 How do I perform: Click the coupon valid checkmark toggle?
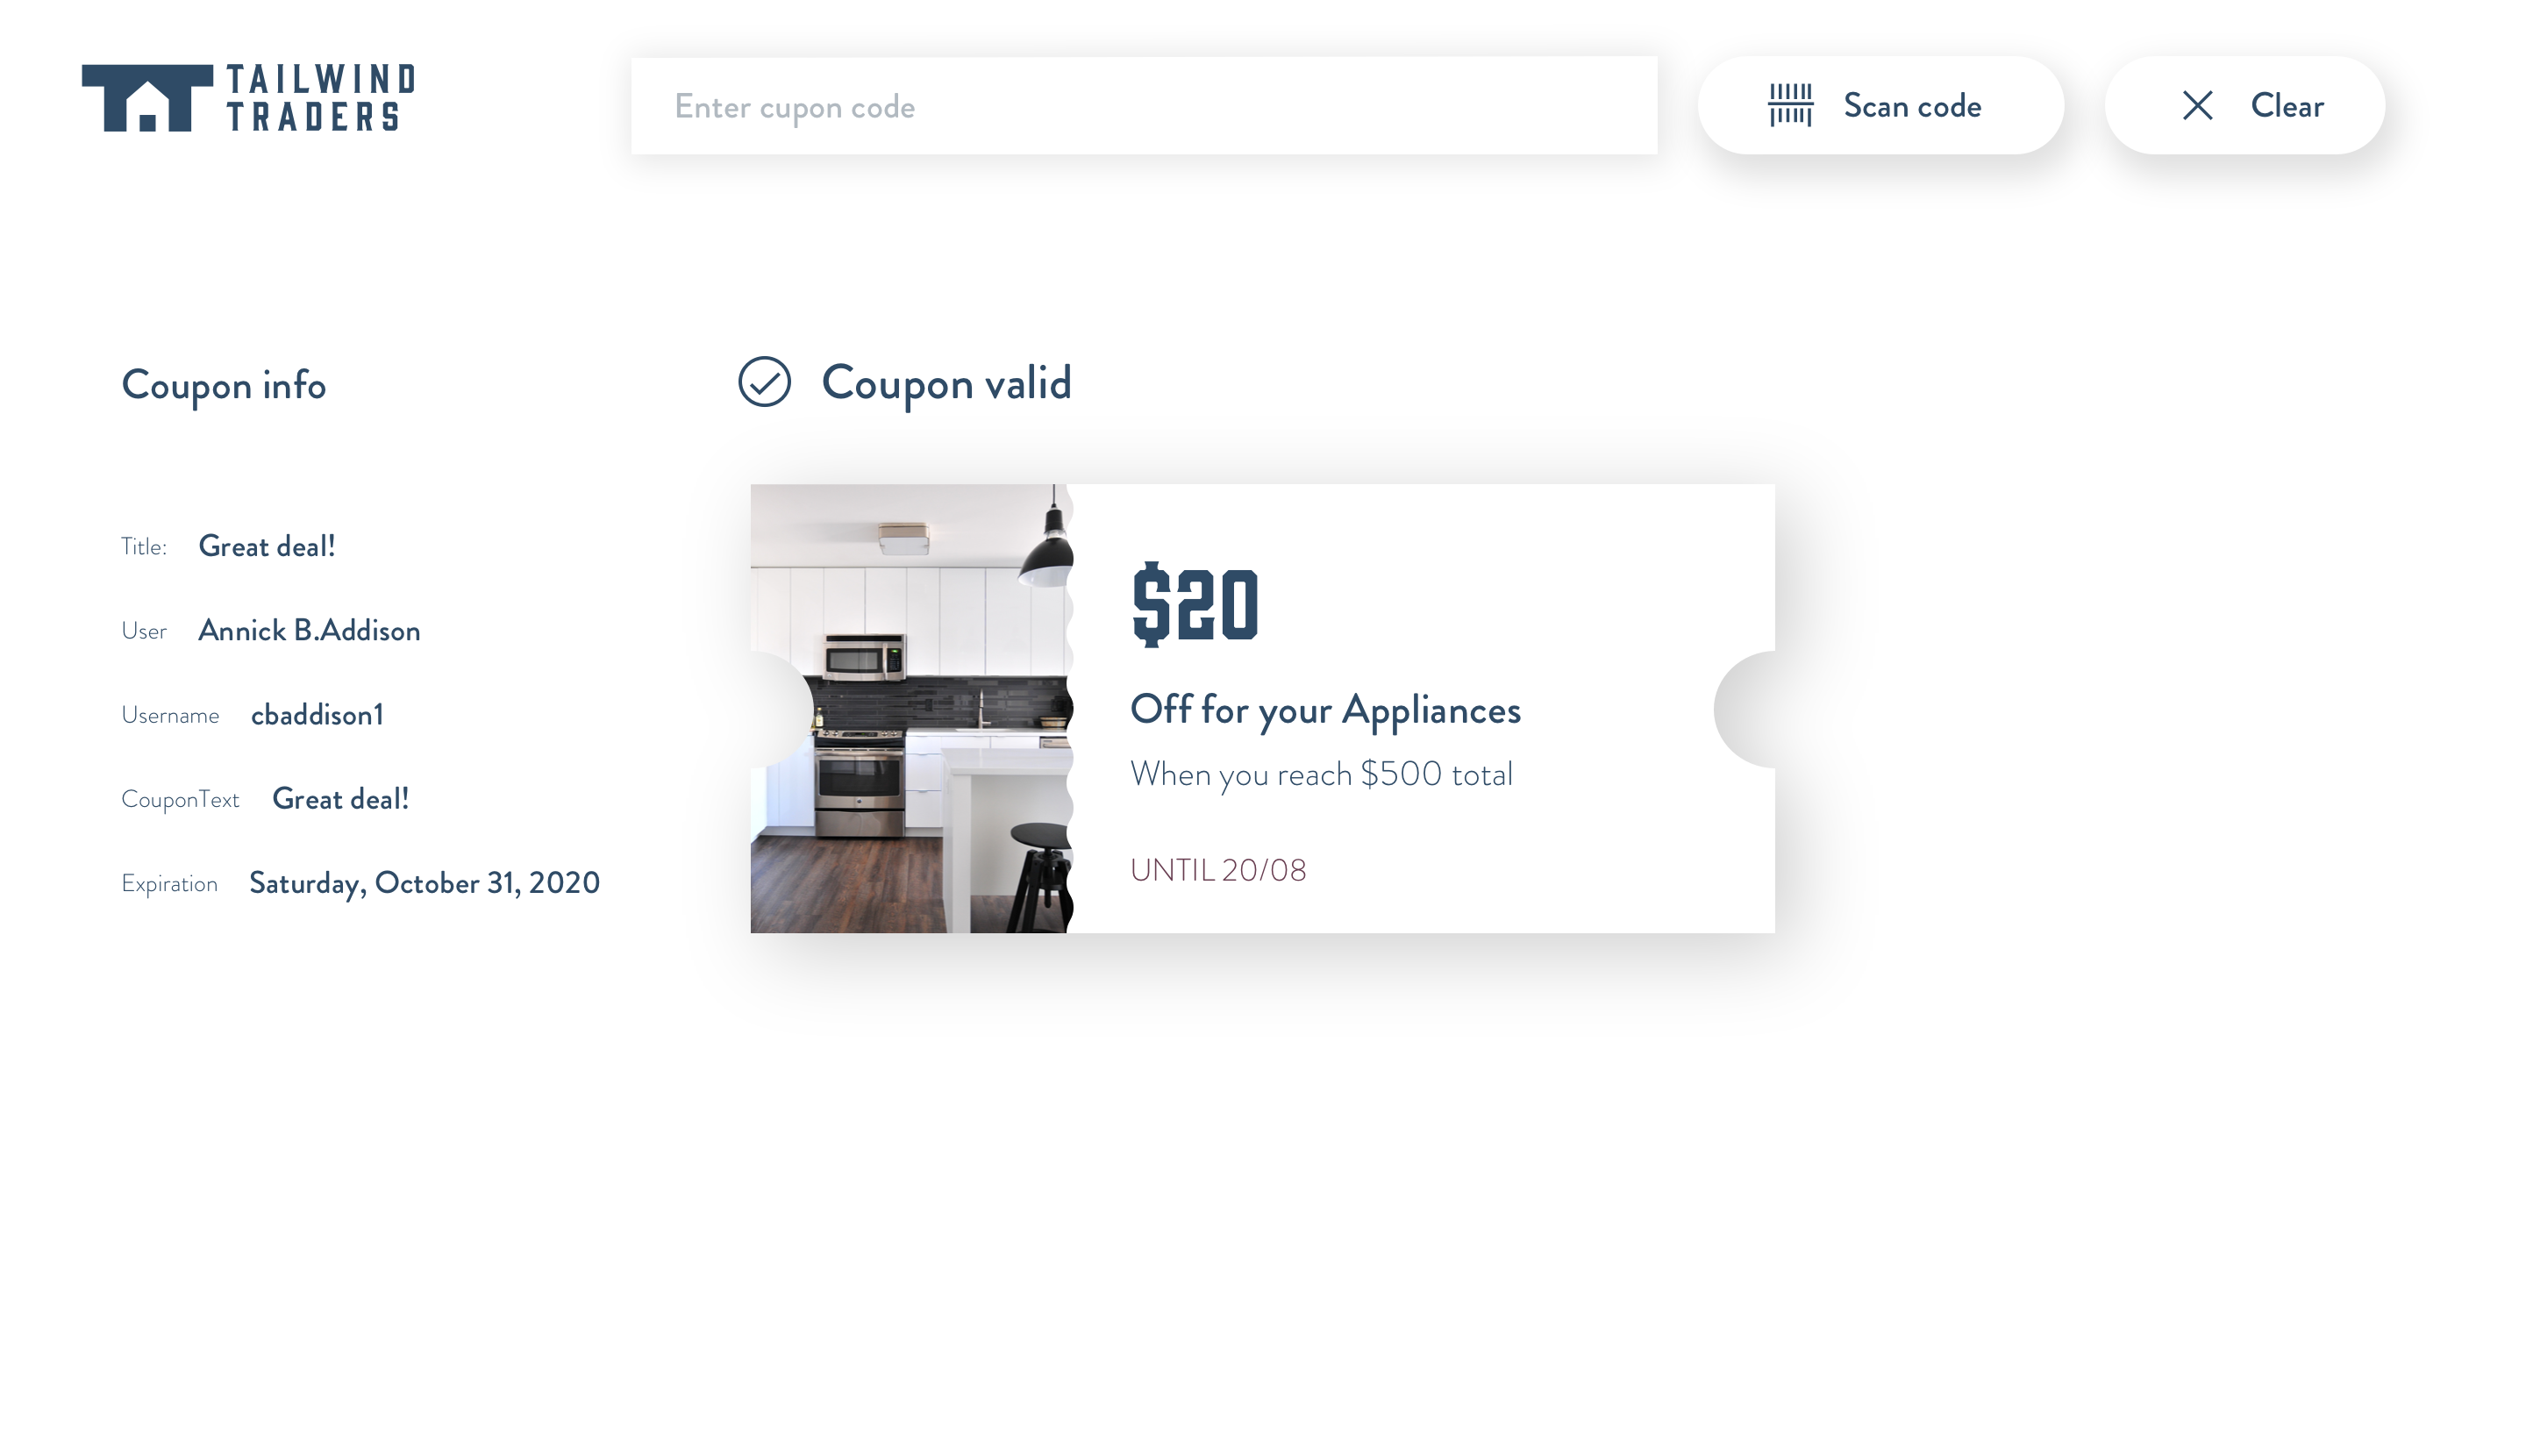point(765,380)
